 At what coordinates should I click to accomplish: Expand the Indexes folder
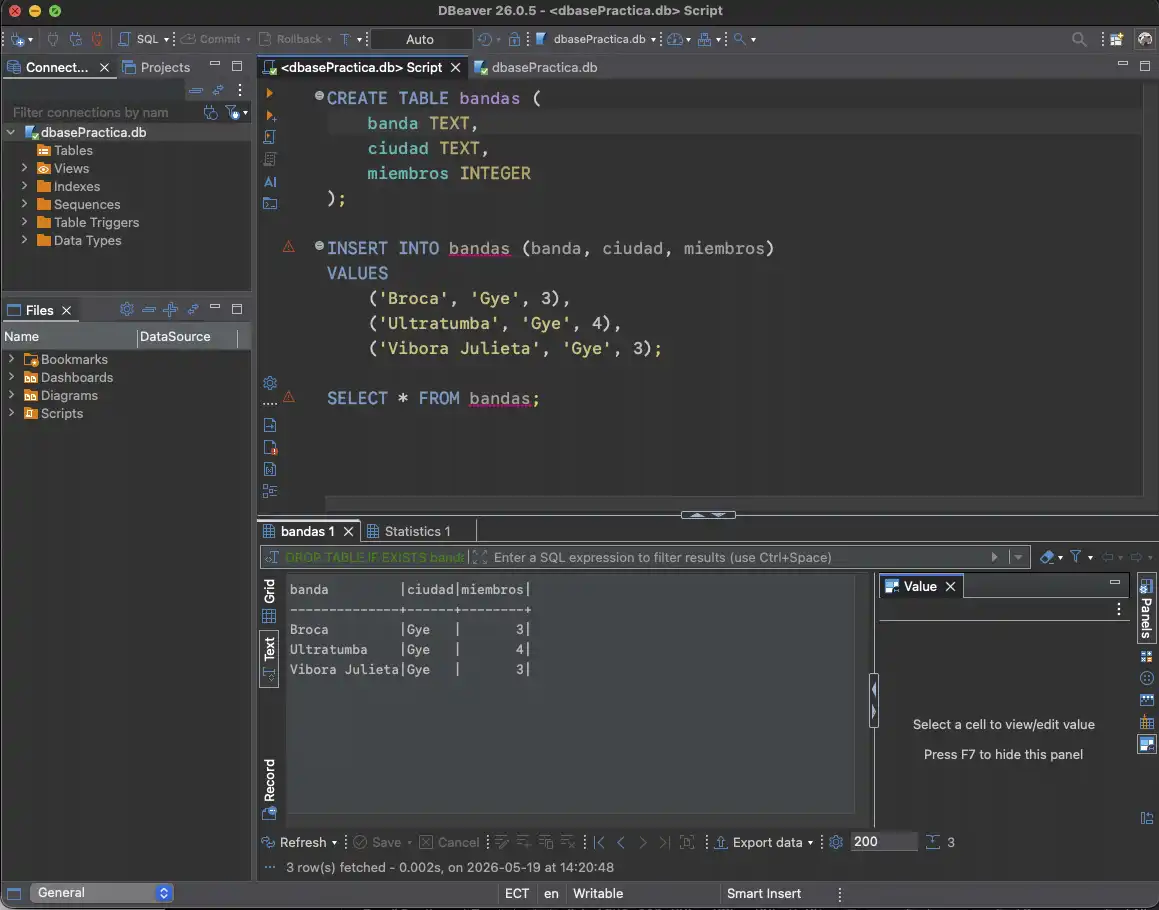(x=24, y=186)
